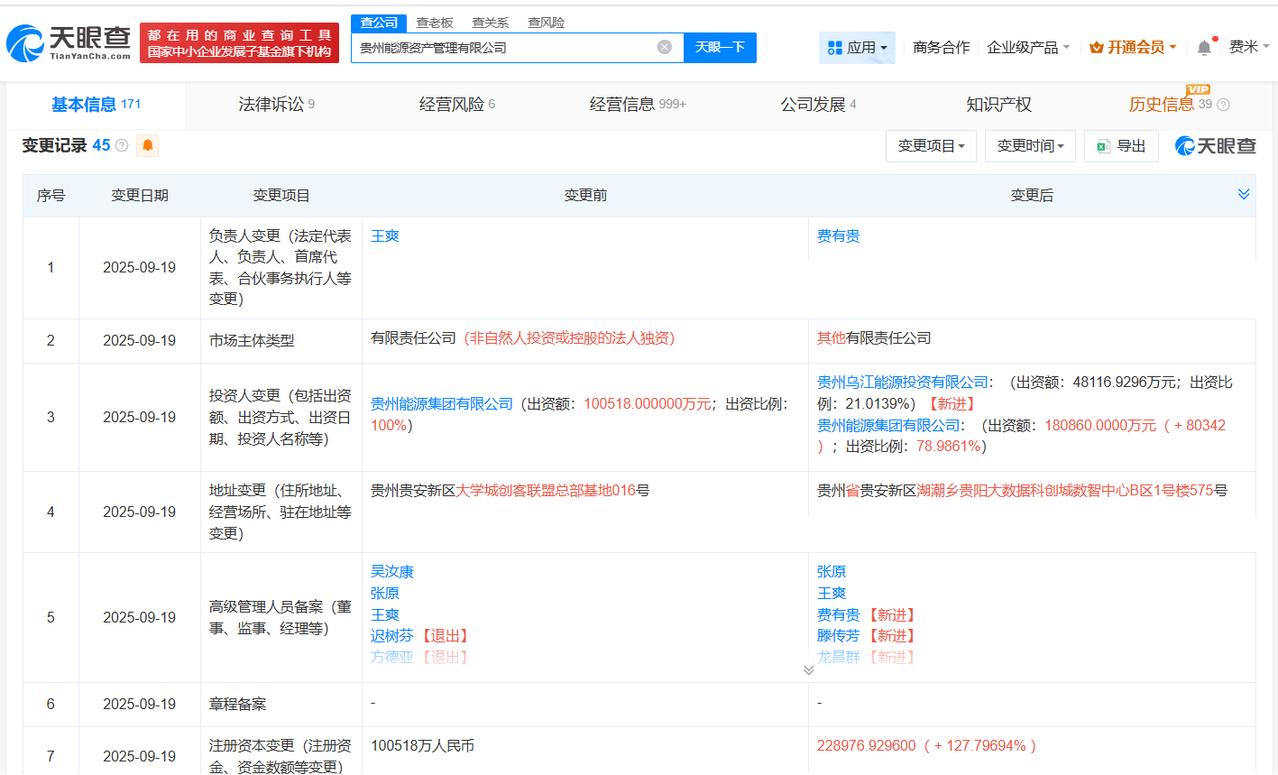Open the 企业级产品 dropdown

[x=1028, y=47]
